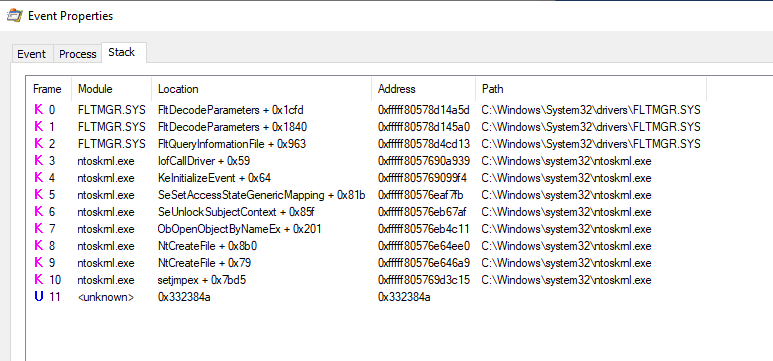Image resolution: width=773 pixels, height=361 pixels.
Task: Switch to the Event tab
Action: coord(31,54)
